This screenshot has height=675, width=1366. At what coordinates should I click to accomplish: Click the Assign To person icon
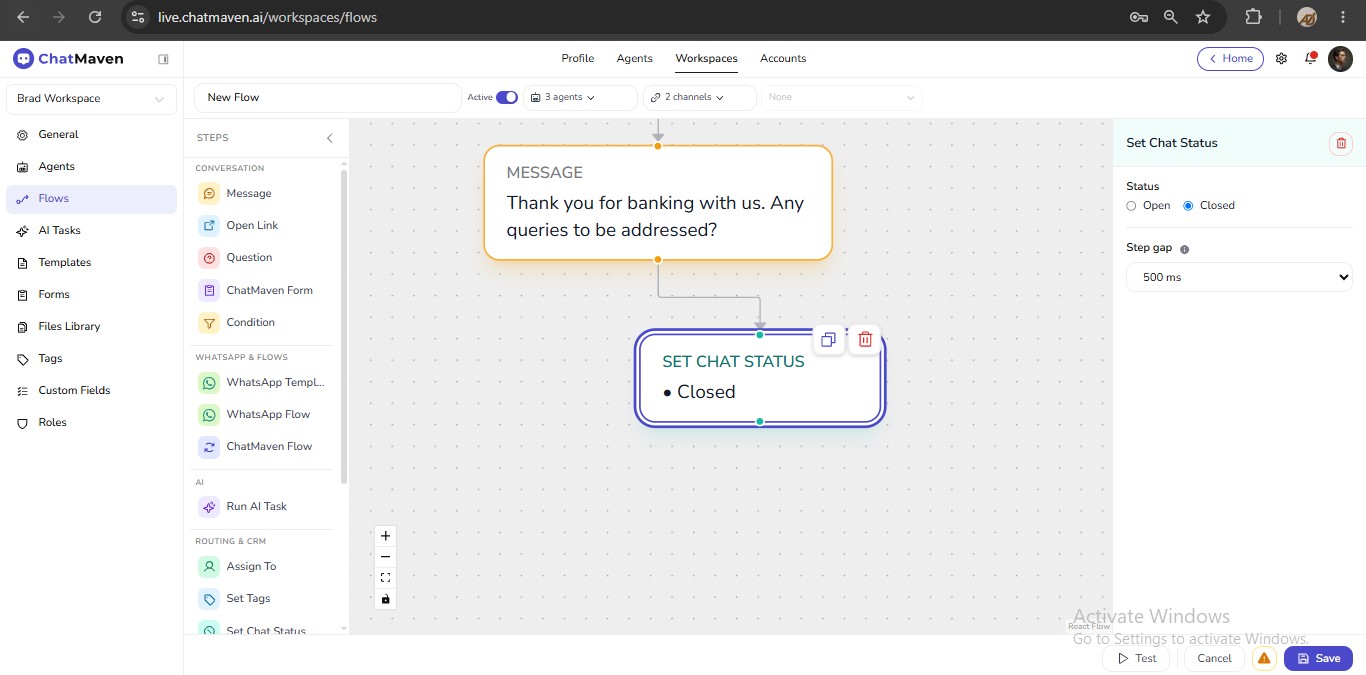209,567
